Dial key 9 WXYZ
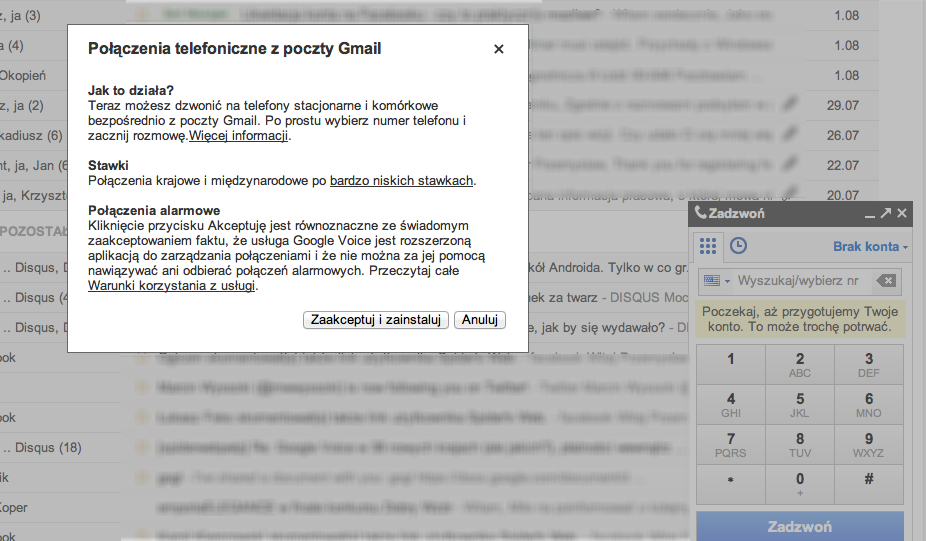 tap(869, 445)
